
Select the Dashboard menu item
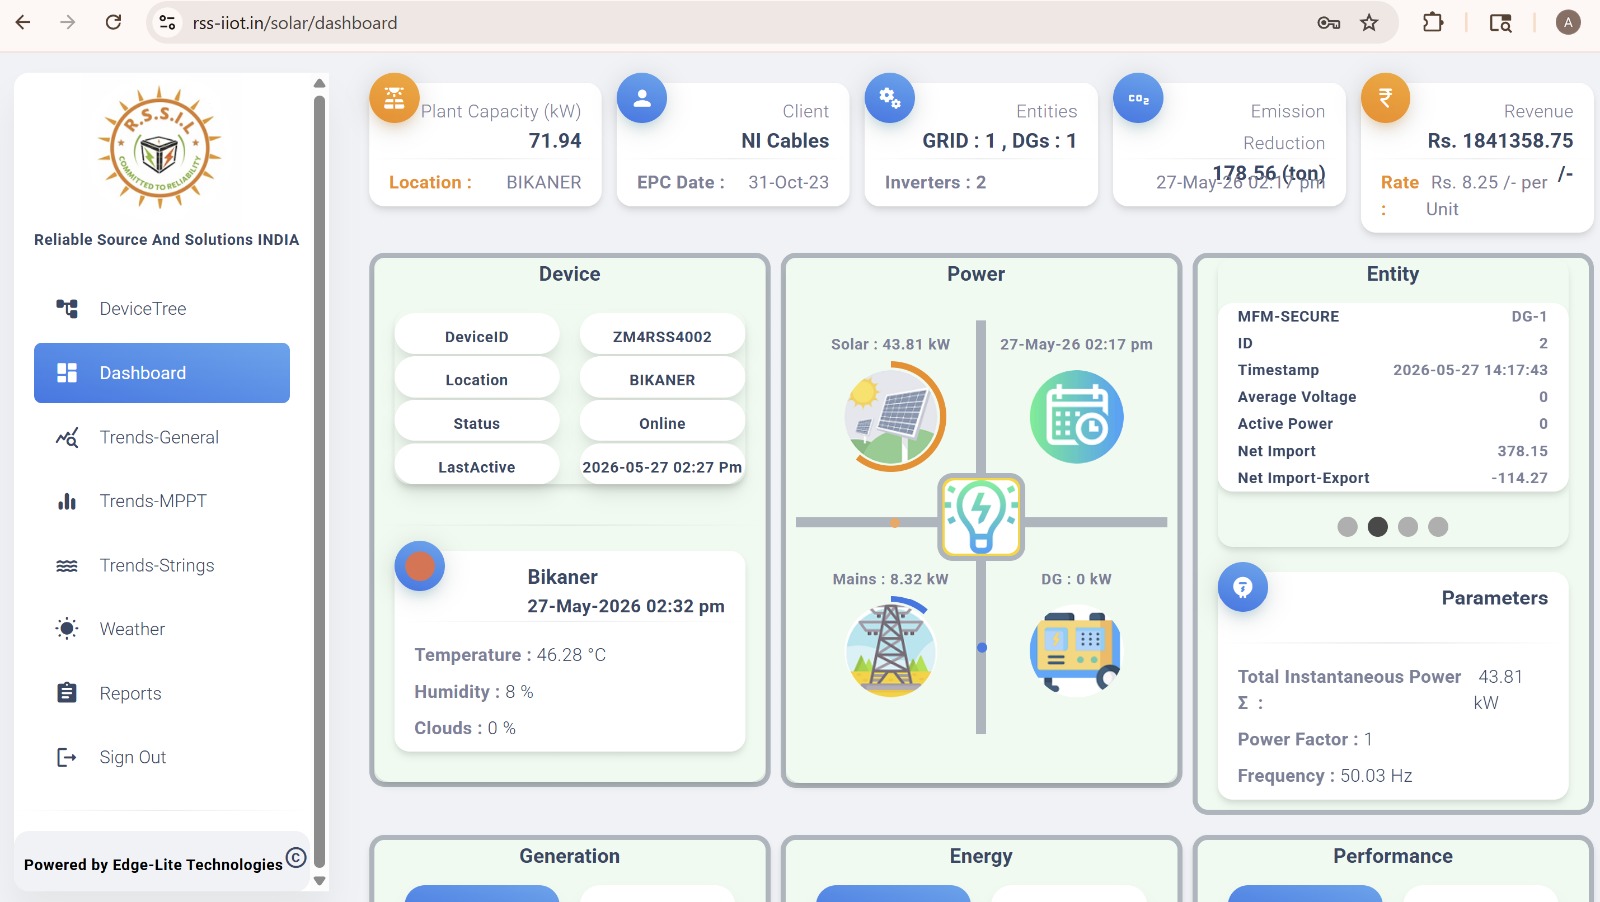pyautogui.click(x=162, y=373)
